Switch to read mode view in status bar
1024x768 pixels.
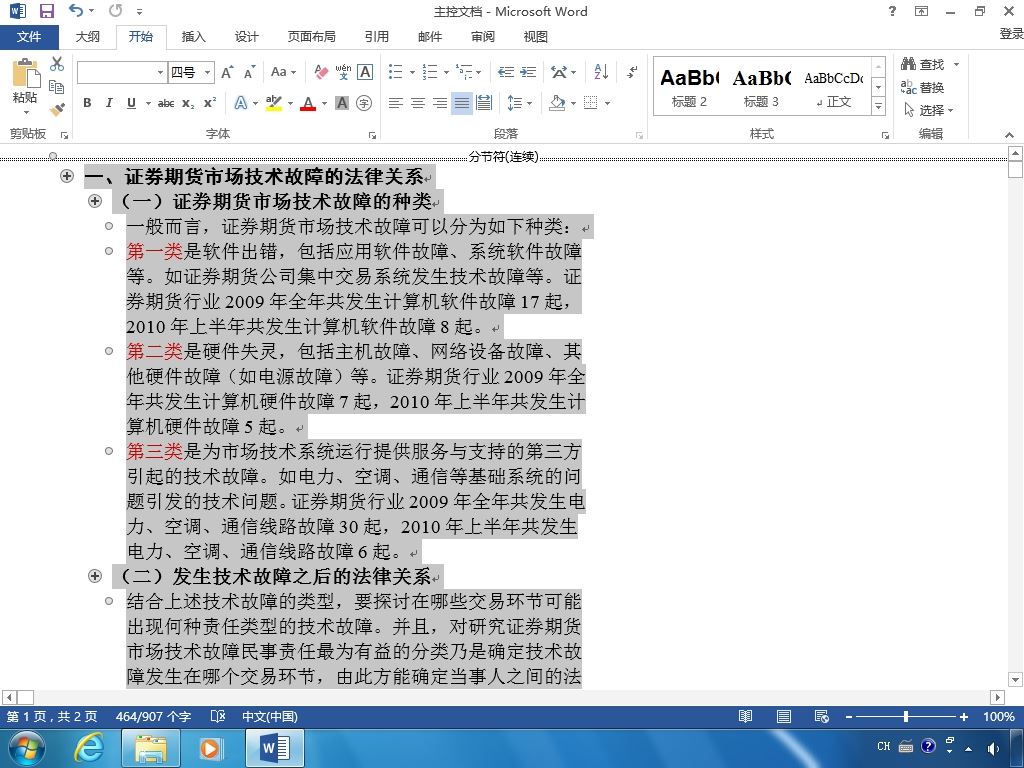745,716
